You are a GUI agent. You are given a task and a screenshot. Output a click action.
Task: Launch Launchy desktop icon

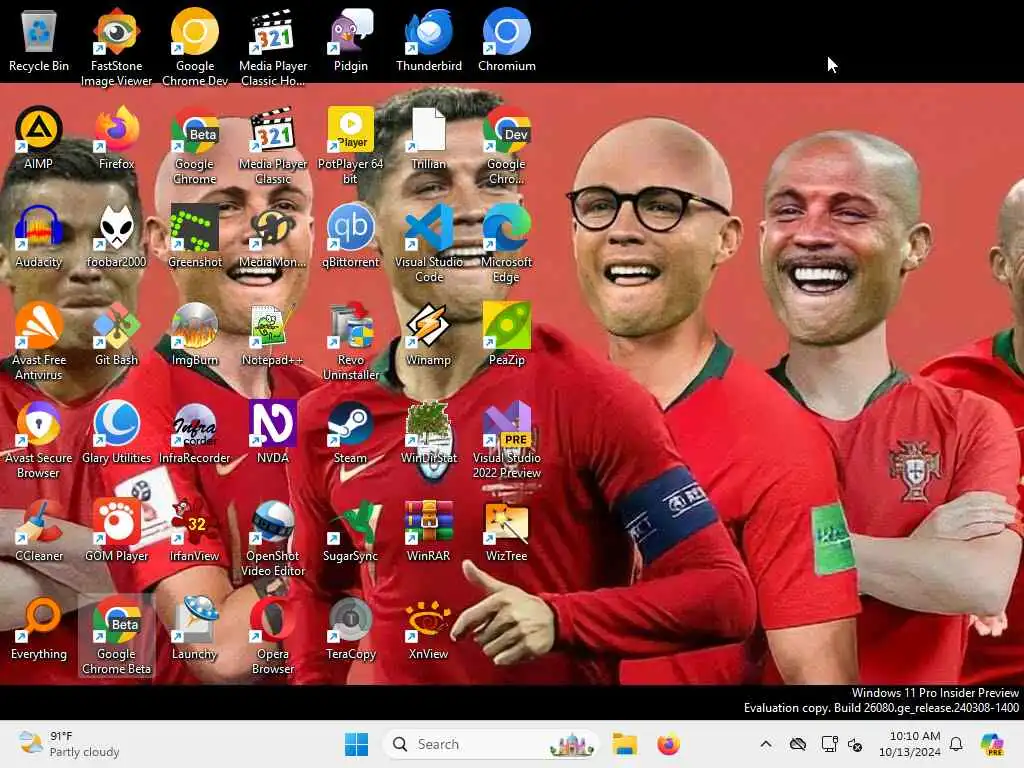pos(195,628)
